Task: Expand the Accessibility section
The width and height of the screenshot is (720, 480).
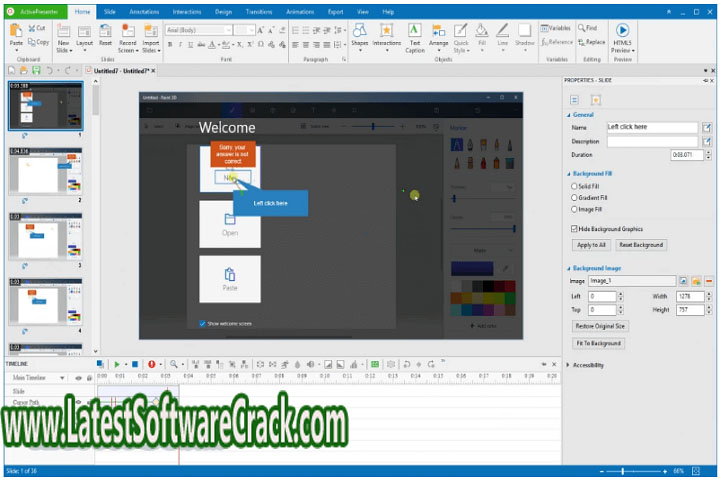Action: pyautogui.click(x=570, y=365)
